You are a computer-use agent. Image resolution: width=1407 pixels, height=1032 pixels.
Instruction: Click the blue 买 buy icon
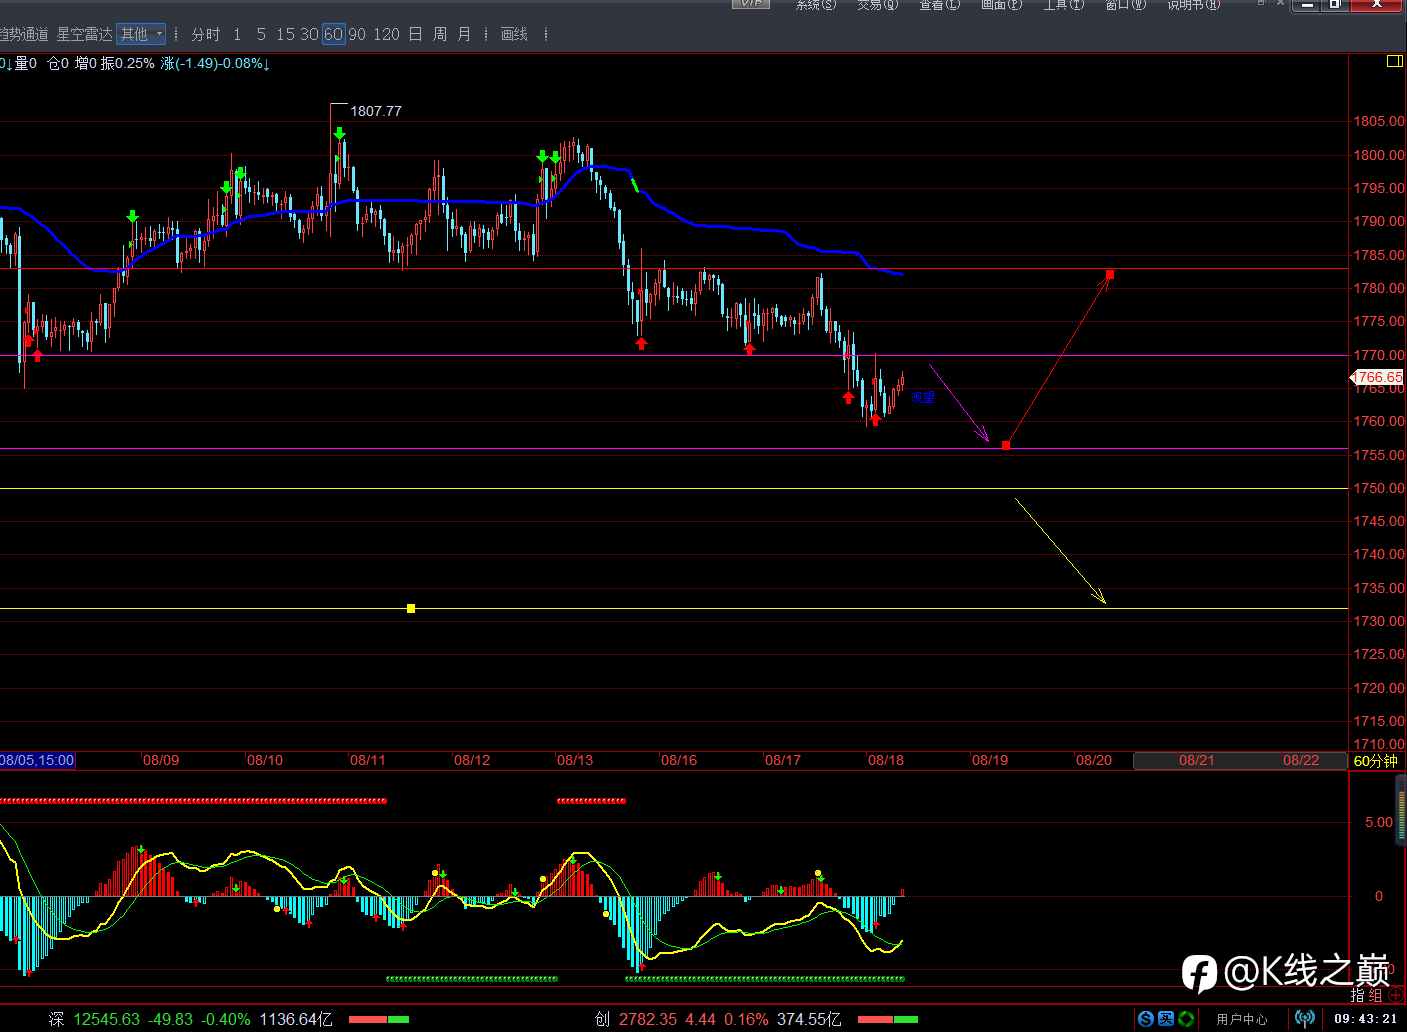coord(1166,1019)
